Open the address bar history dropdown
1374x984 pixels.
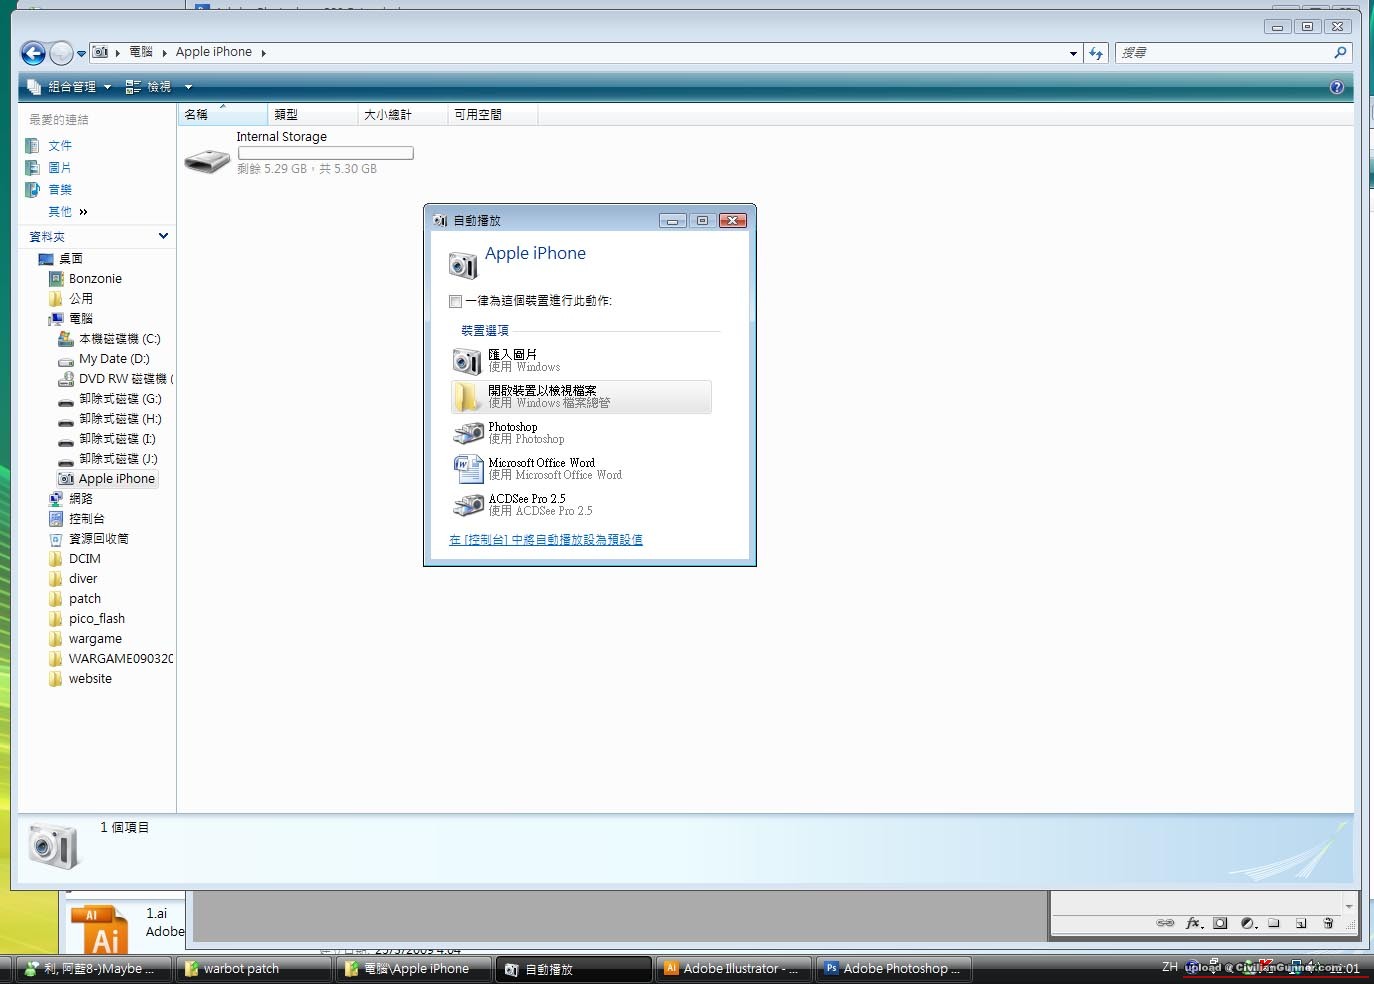pos(1073,53)
